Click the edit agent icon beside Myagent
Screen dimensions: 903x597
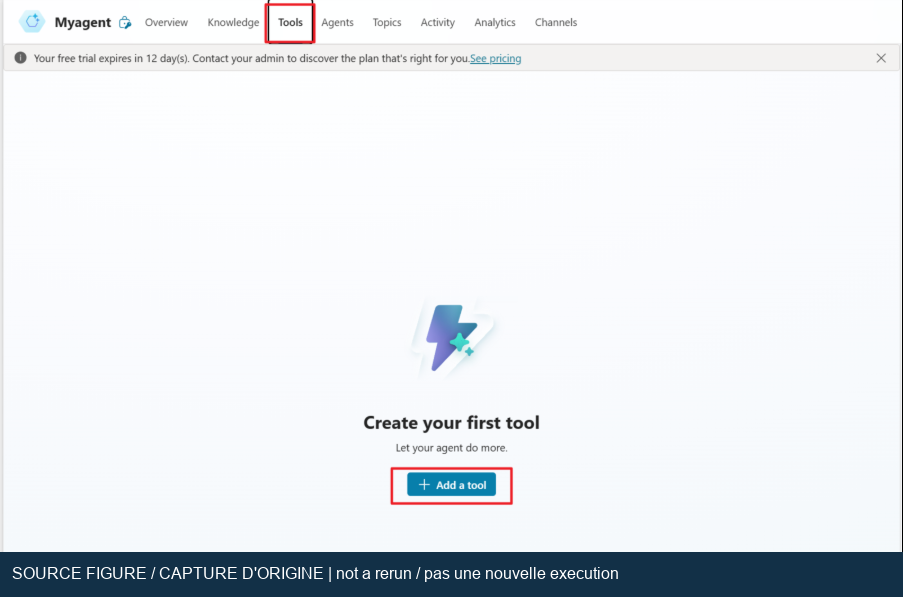point(125,22)
